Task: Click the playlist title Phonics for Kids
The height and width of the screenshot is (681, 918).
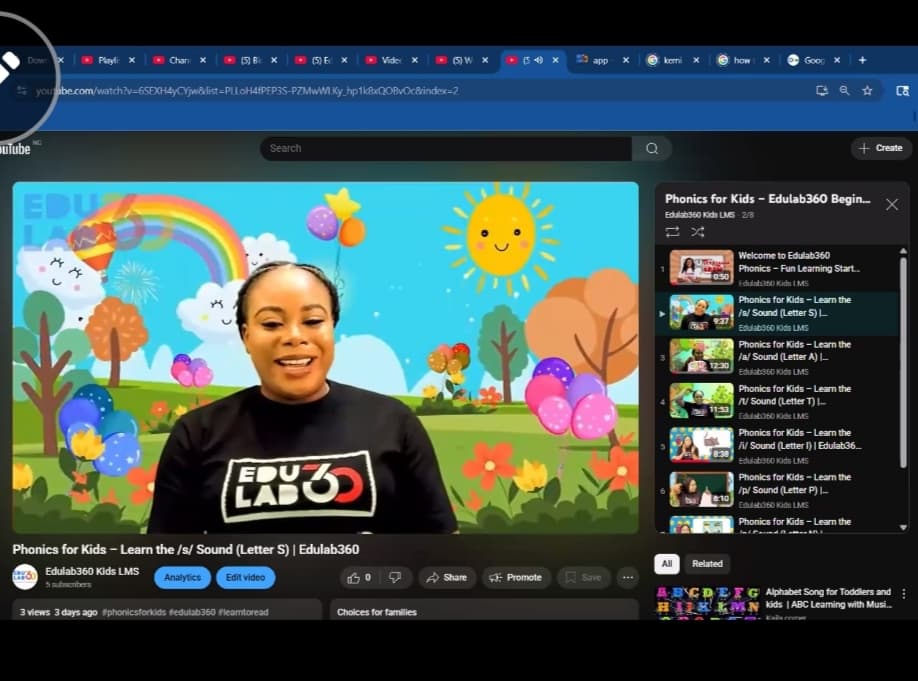Action: coord(768,199)
